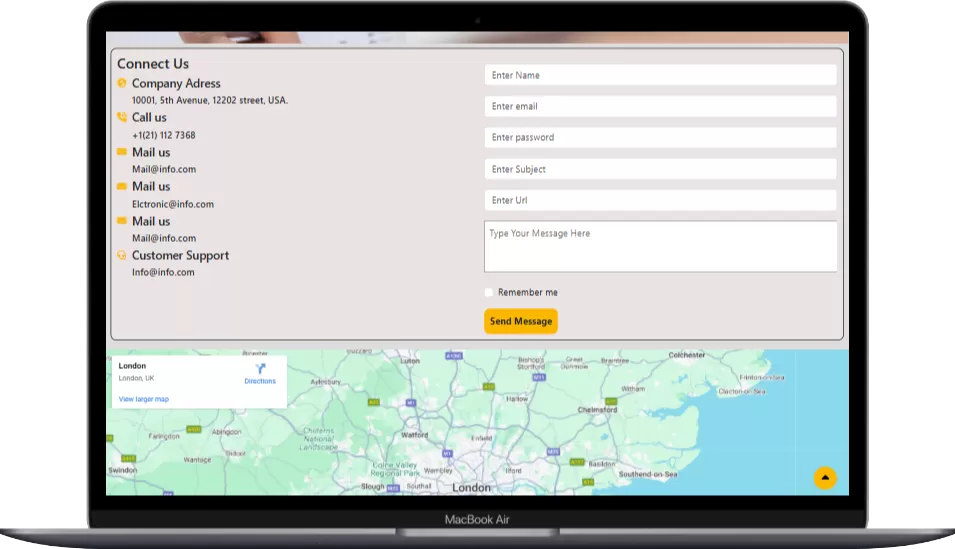
Task: Click the Chelmsford label on map
Action: pos(597,410)
